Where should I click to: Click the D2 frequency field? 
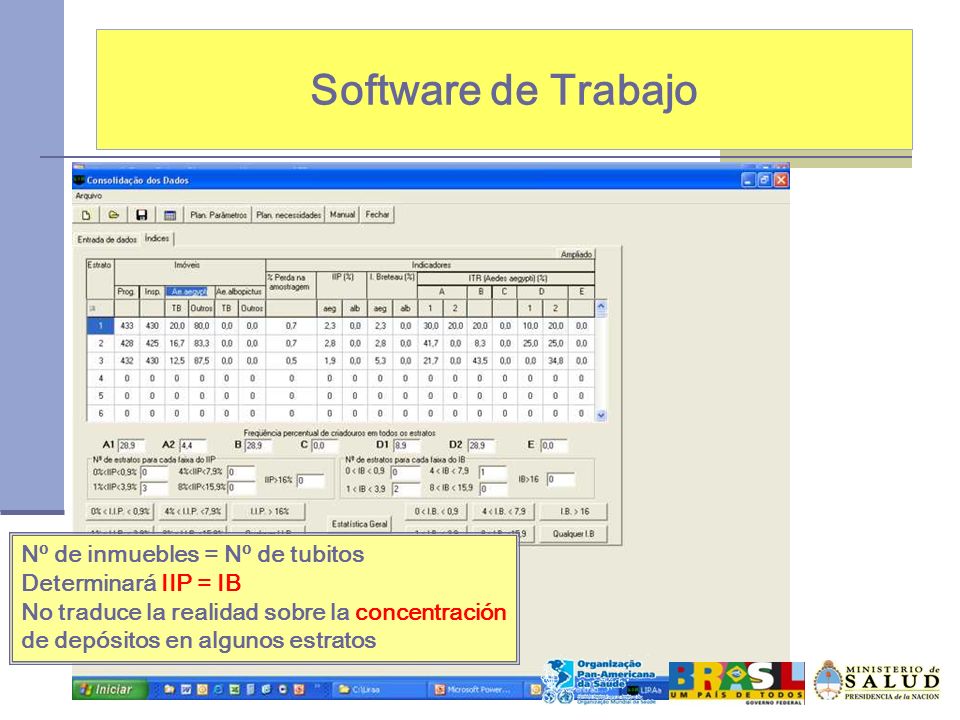(x=481, y=446)
